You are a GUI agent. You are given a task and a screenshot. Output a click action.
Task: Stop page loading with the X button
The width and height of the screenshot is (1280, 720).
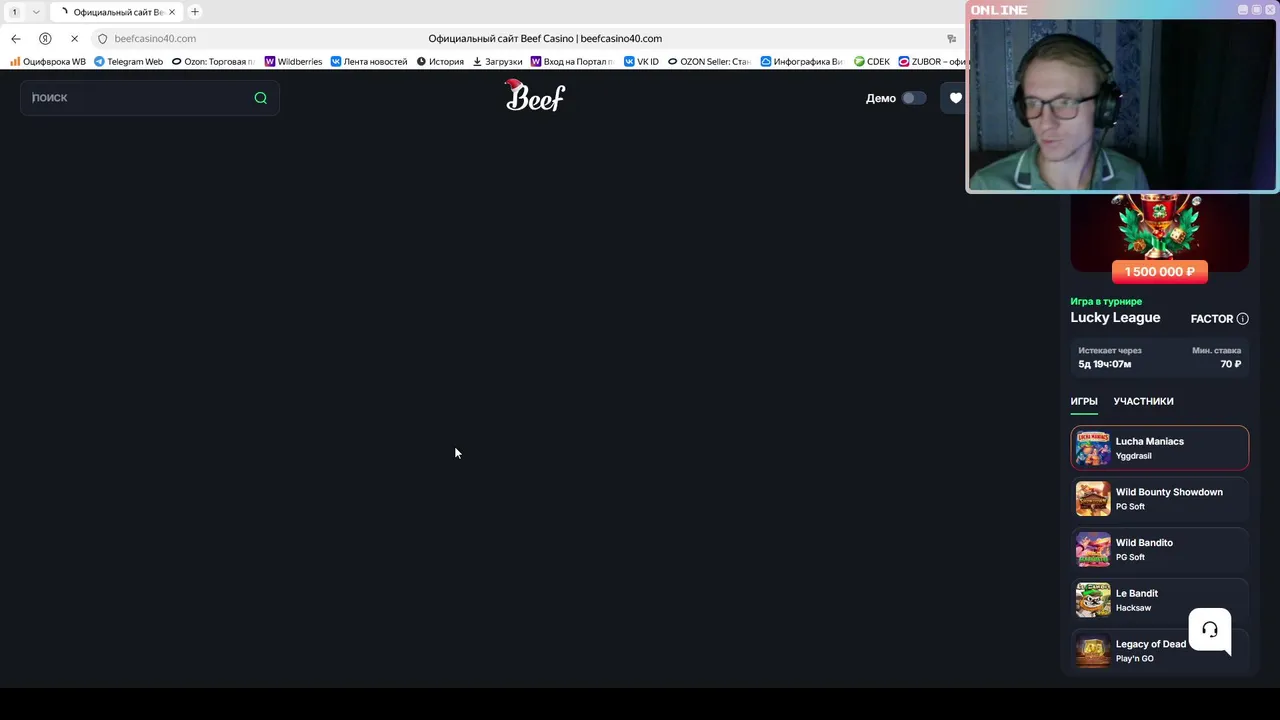pos(74,38)
